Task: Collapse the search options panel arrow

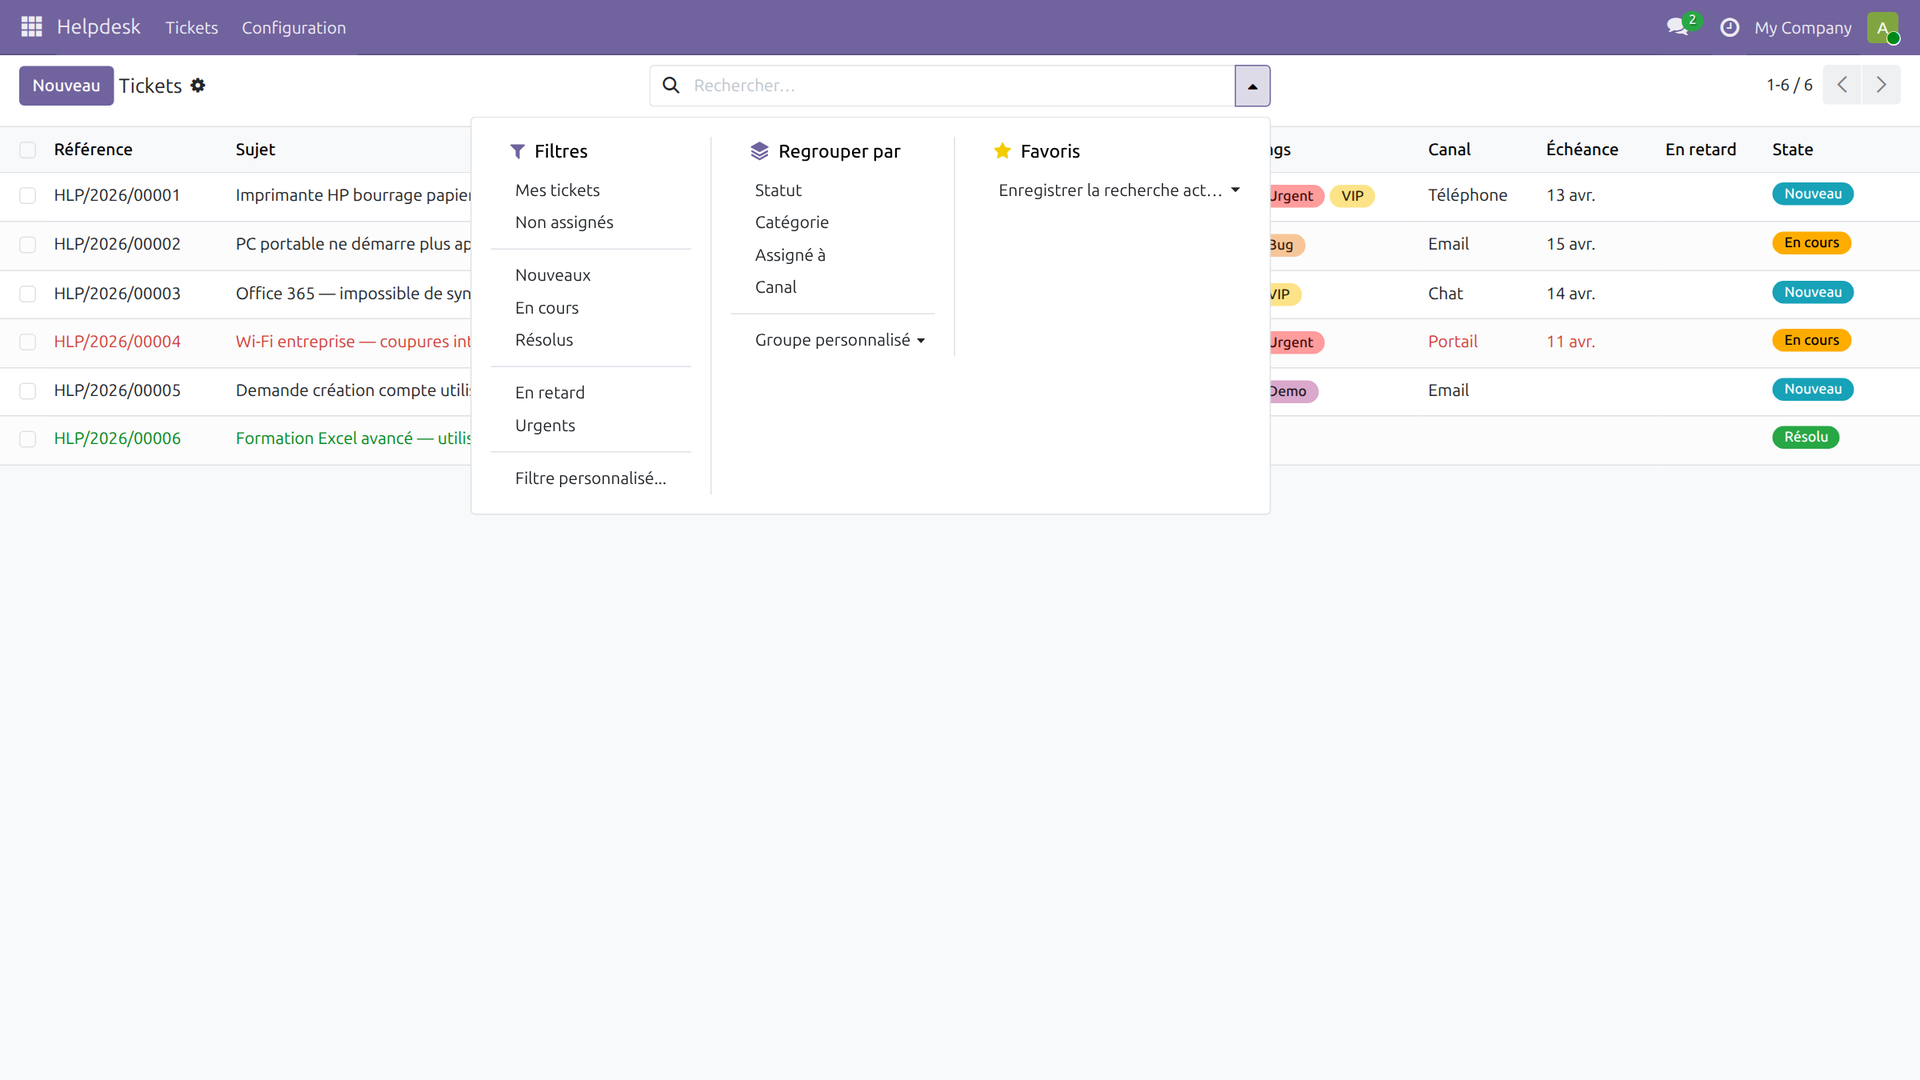Action: pos(1252,85)
